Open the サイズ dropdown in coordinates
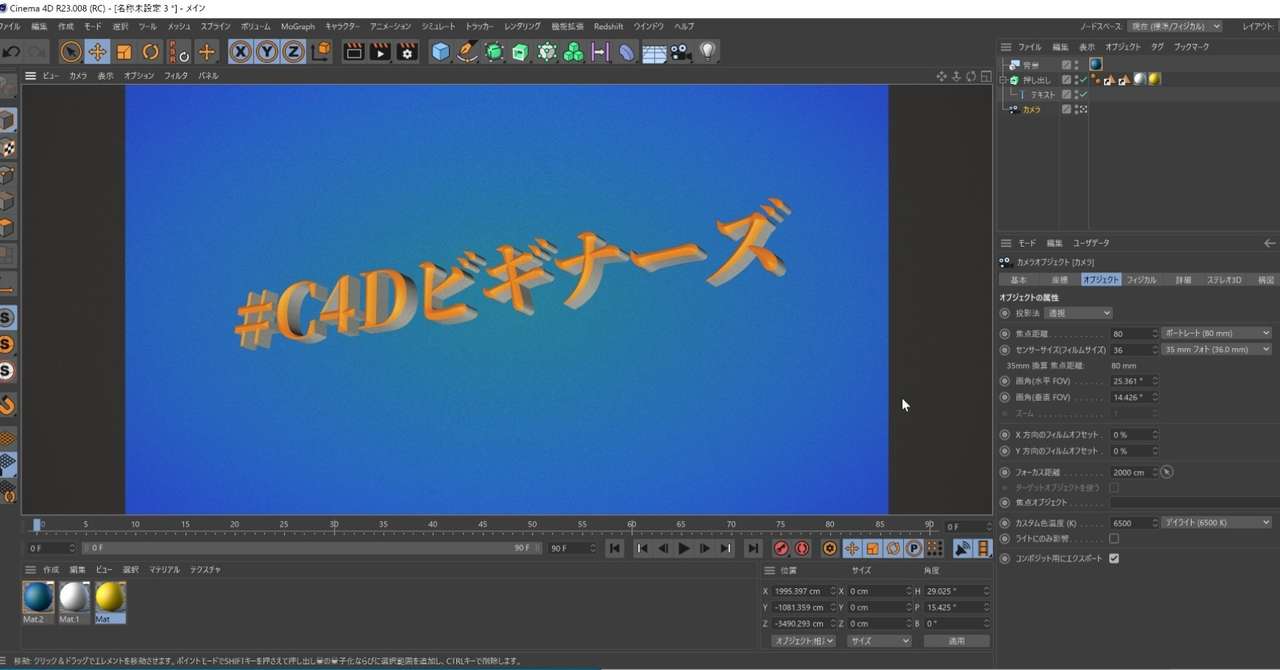1280x670 pixels. tap(879, 641)
